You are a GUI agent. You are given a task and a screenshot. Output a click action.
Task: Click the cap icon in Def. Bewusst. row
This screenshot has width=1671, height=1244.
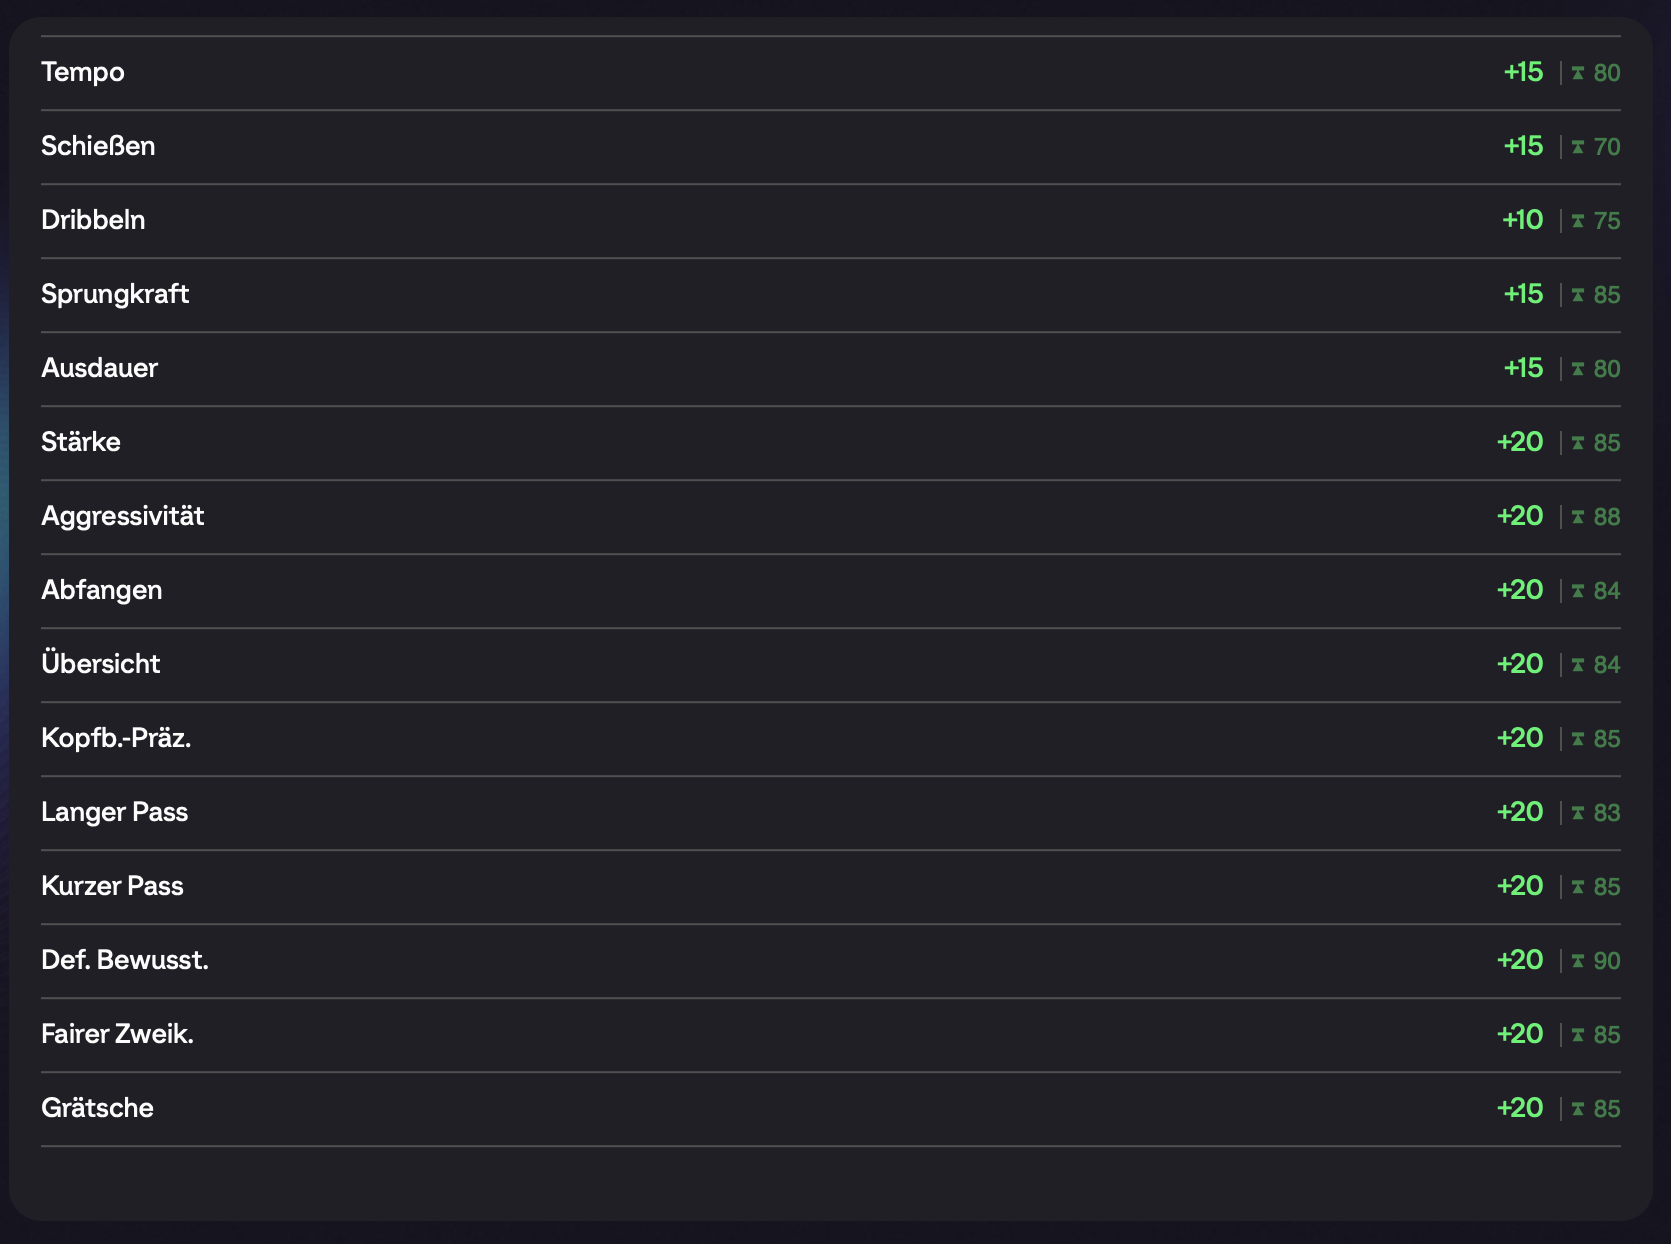coord(1577,961)
